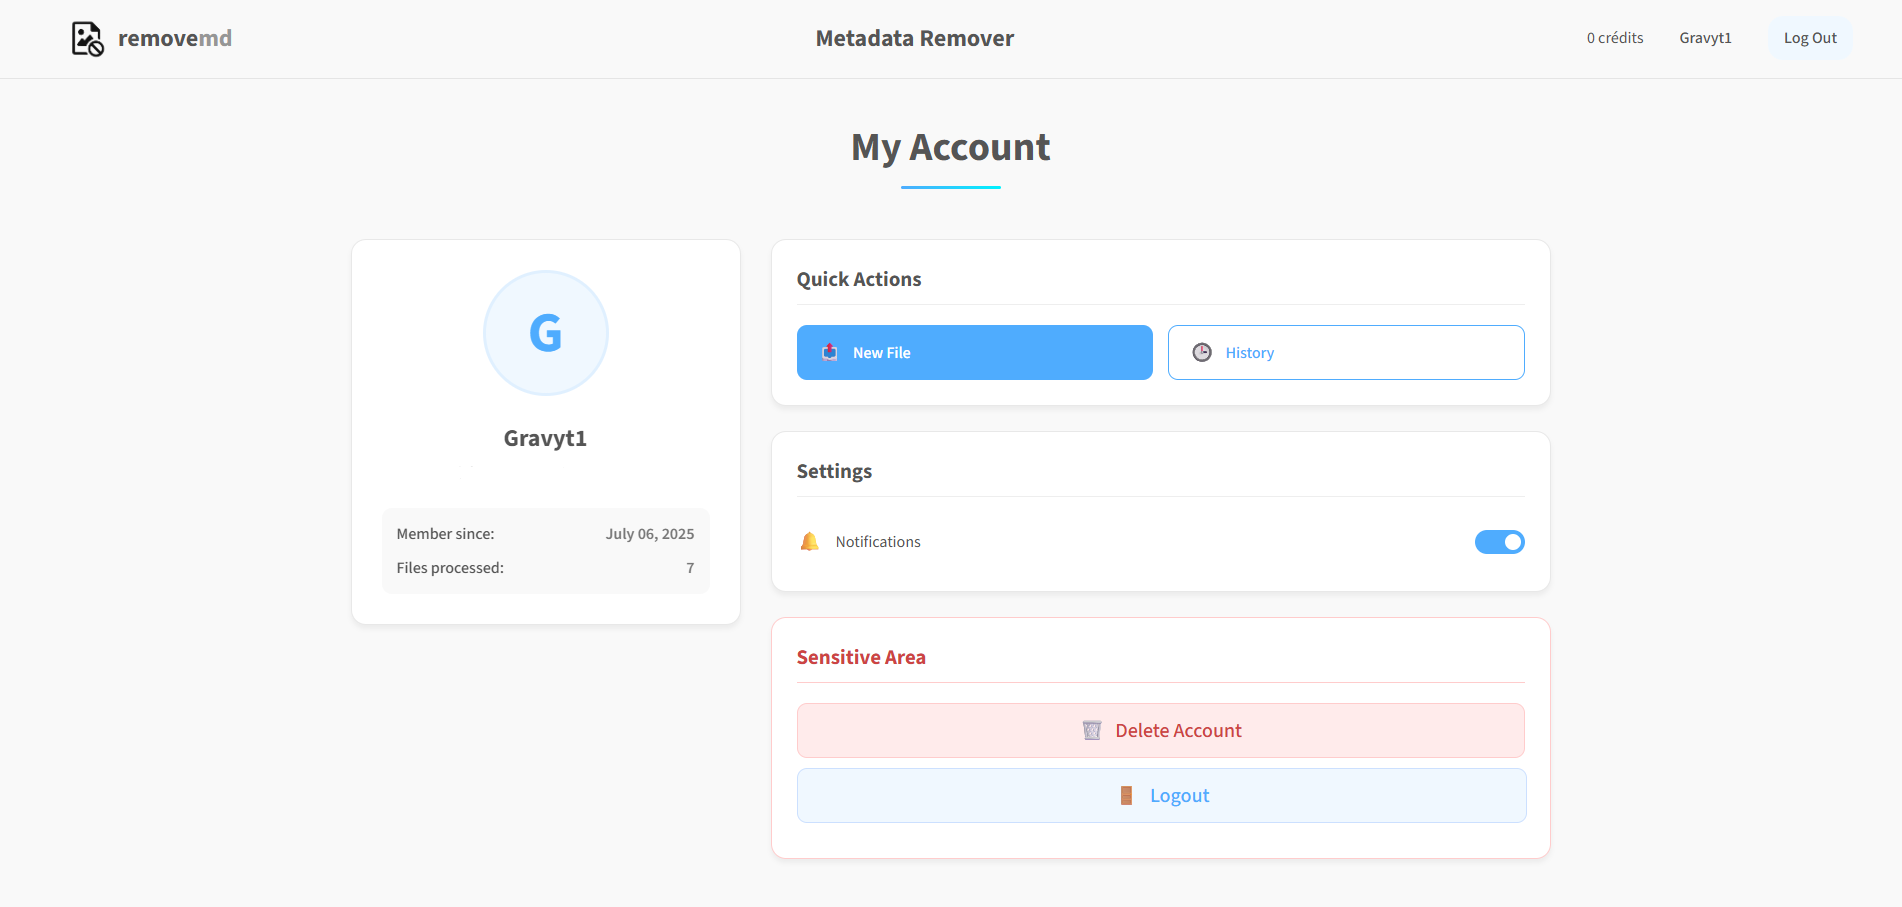Click the removemd logo icon
The width and height of the screenshot is (1902, 907).
click(x=87, y=39)
